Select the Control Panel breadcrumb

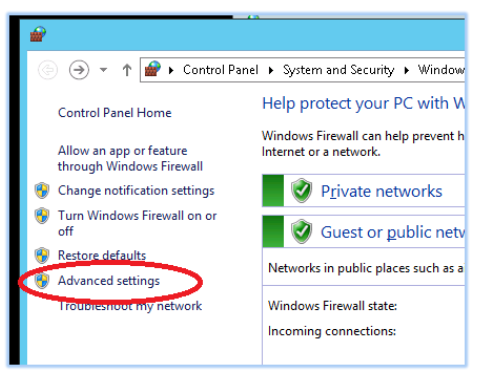[x=221, y=70]
